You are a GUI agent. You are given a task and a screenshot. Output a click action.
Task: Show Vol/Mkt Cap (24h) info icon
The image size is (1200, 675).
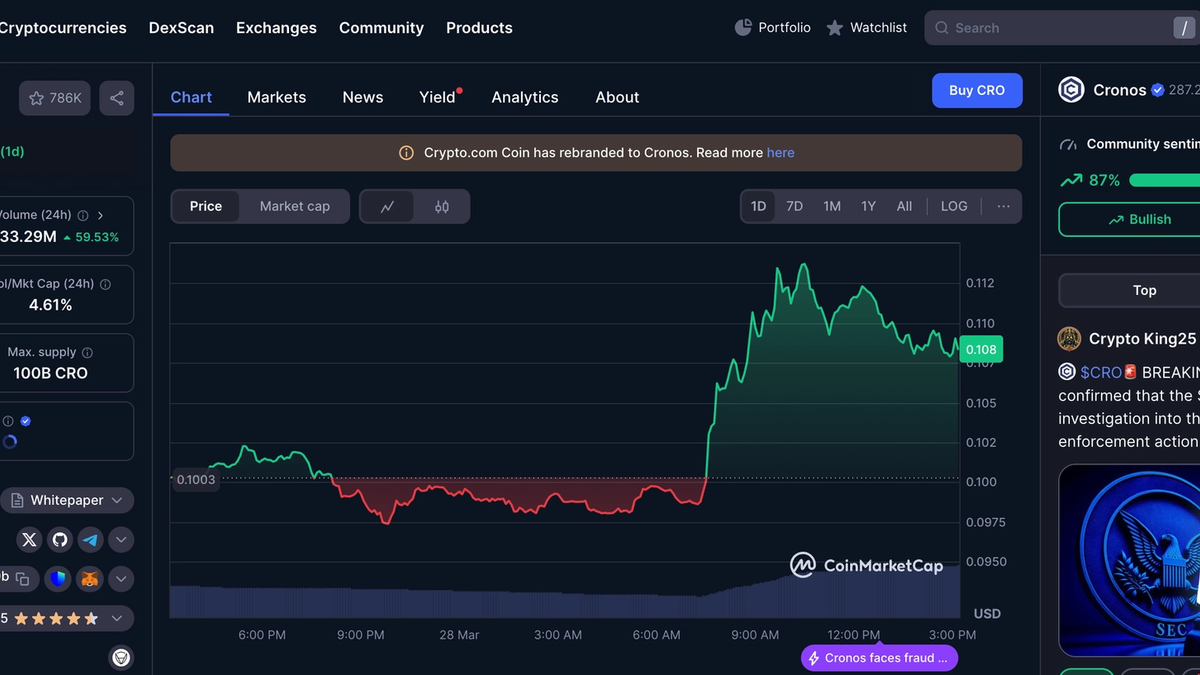coord(105,284)
